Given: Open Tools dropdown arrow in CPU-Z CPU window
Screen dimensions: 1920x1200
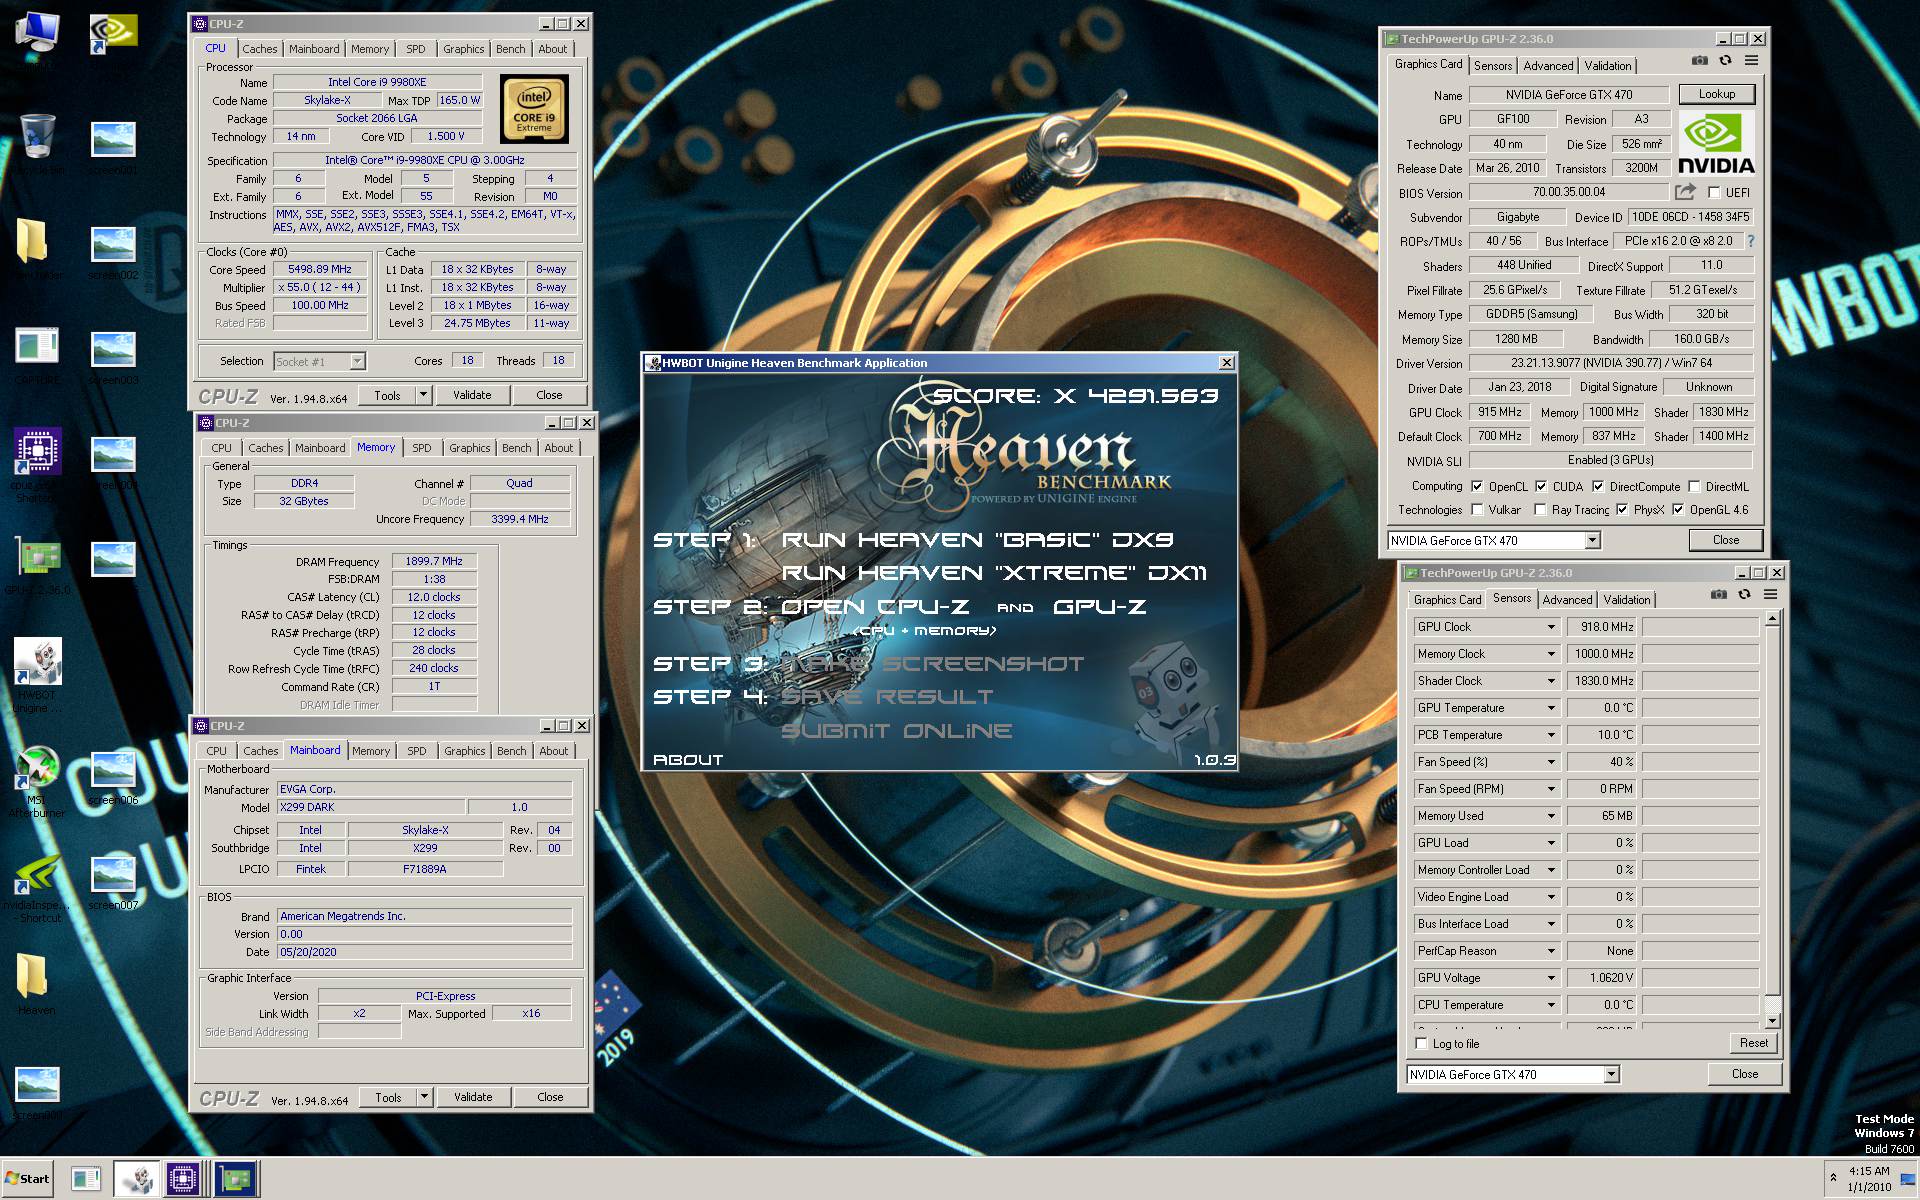Looking at the screenshot, I should pos(423,395).
